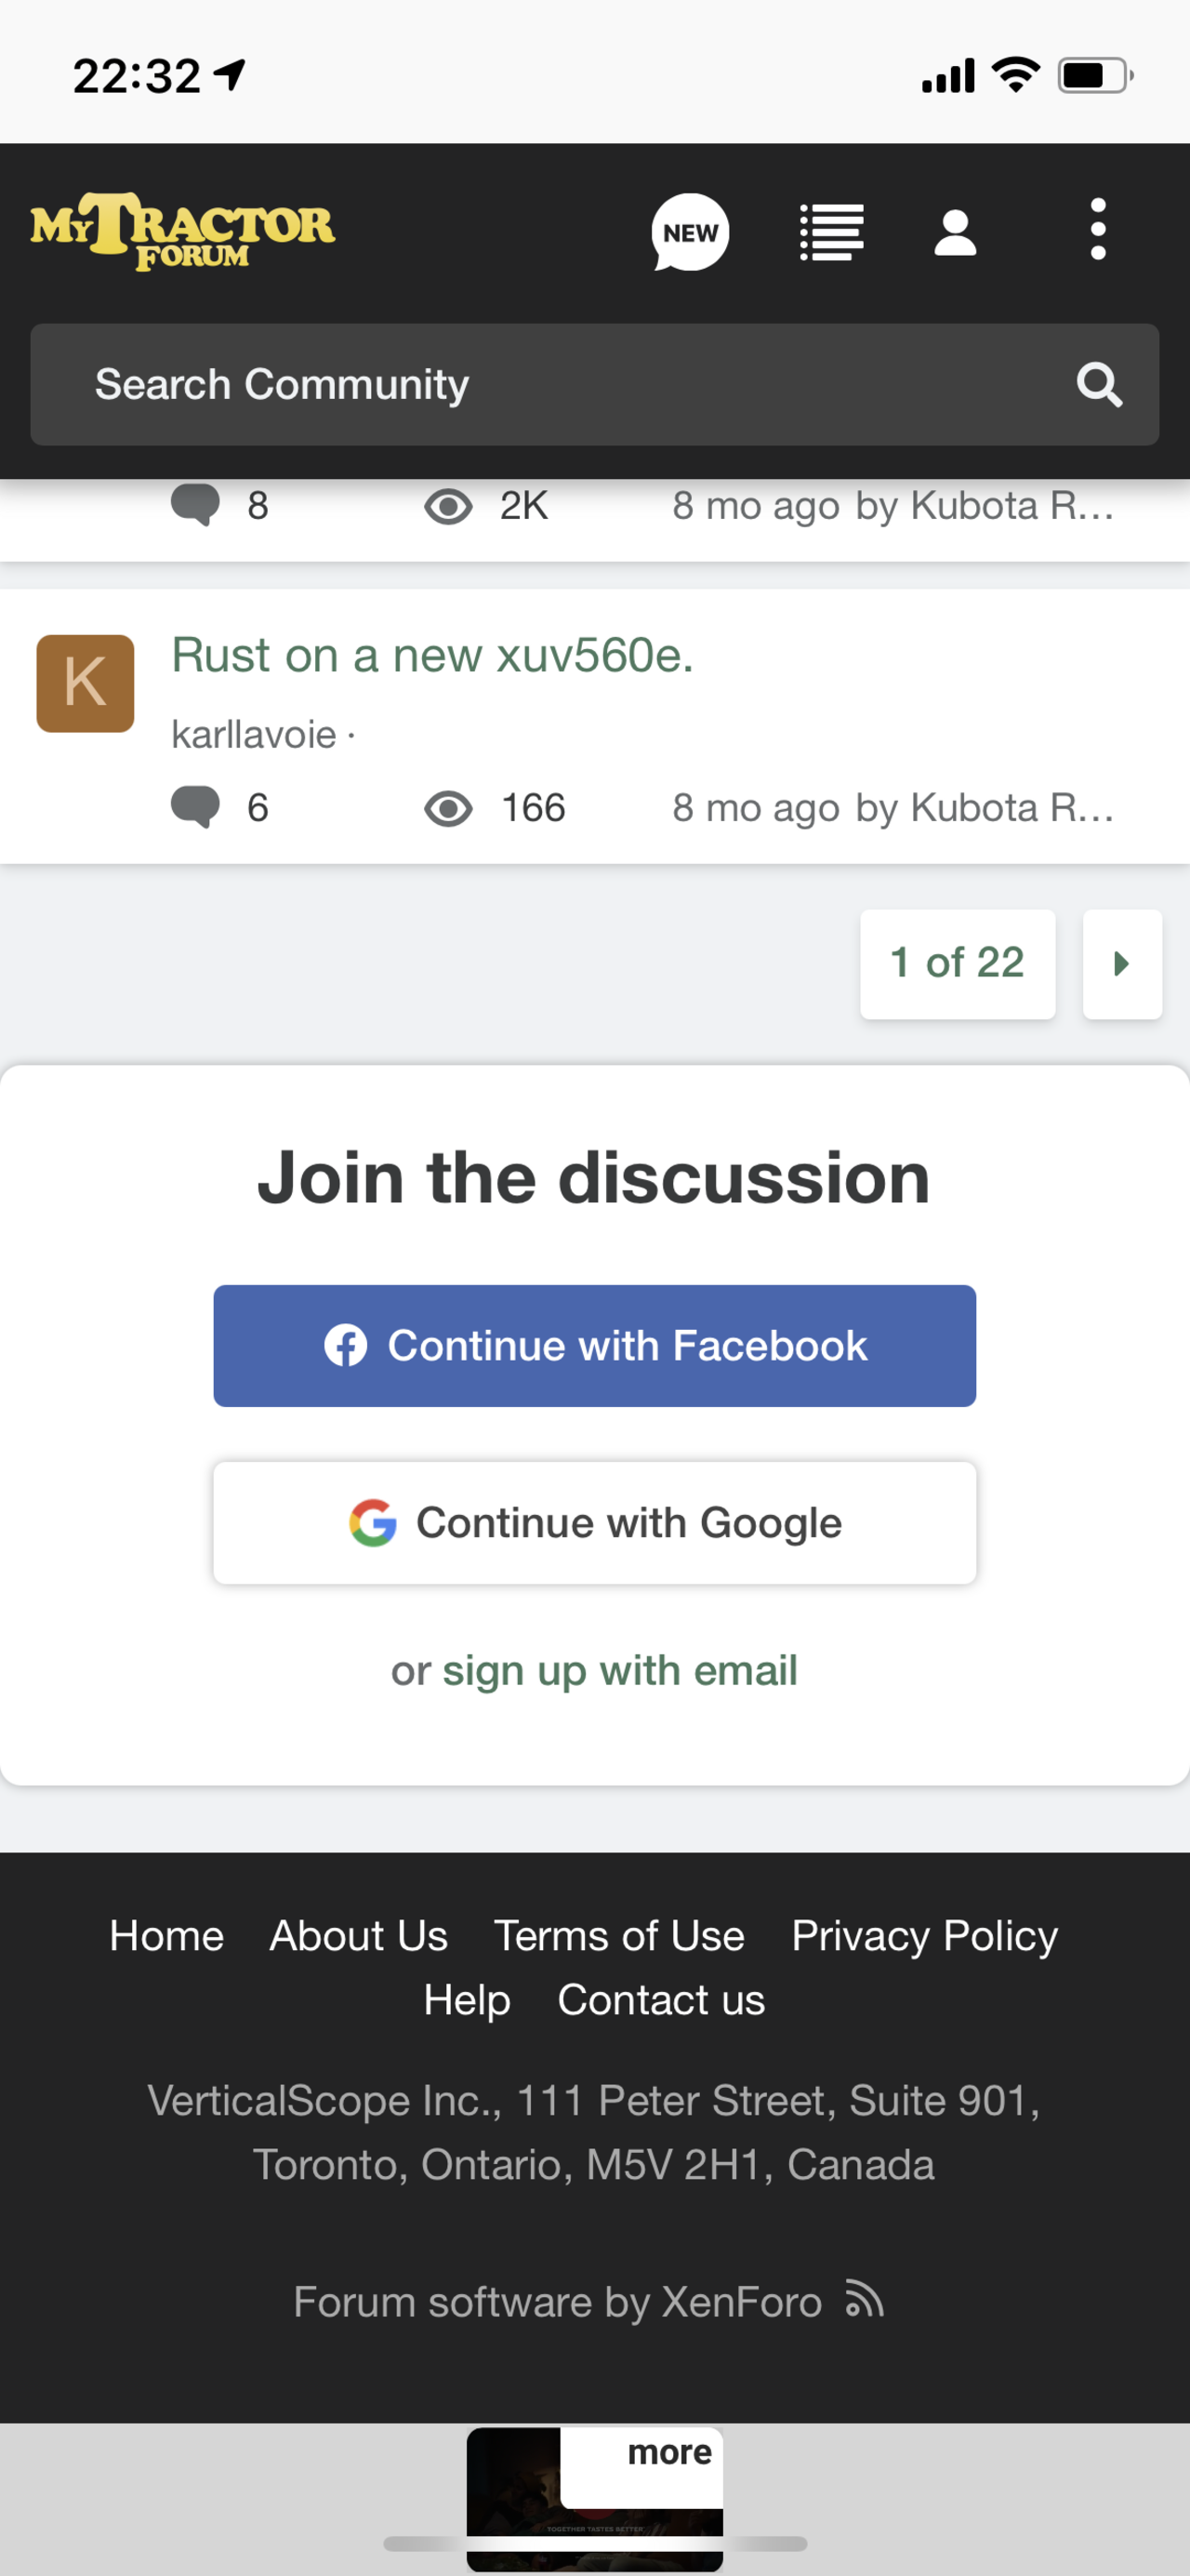This screenshot has height=2576, width=1190.
Task: Open the Privacy Policy link
Action: coord(924,1935)
